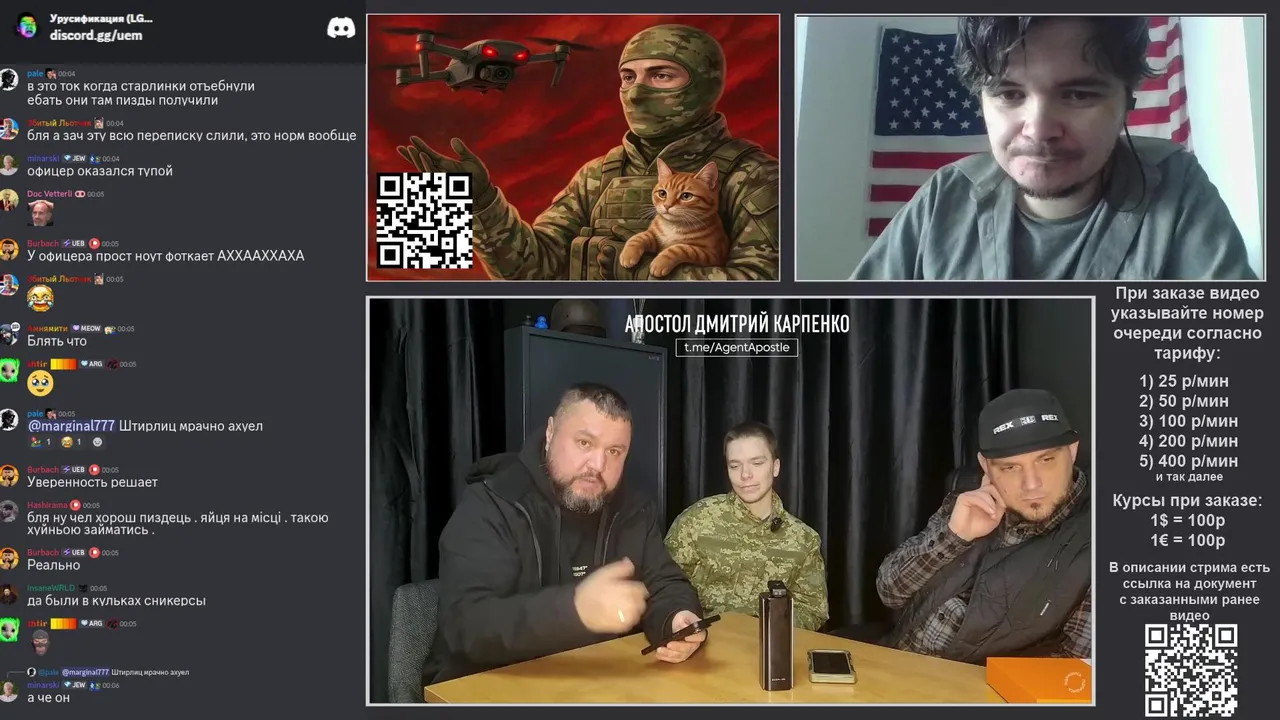
Task: Click the webcam feed with American flag
Action: (1030, 147)
